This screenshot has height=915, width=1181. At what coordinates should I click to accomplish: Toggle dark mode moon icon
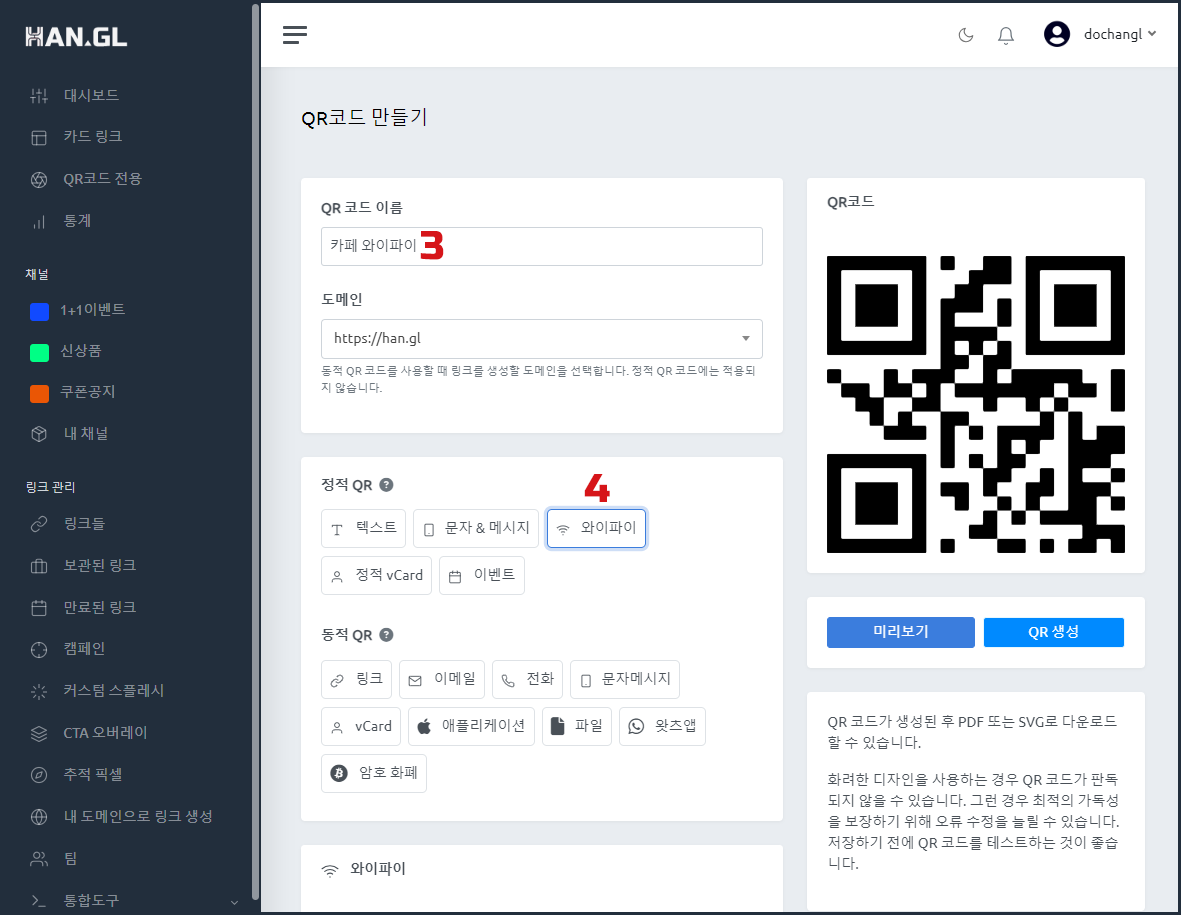point(966,35)
